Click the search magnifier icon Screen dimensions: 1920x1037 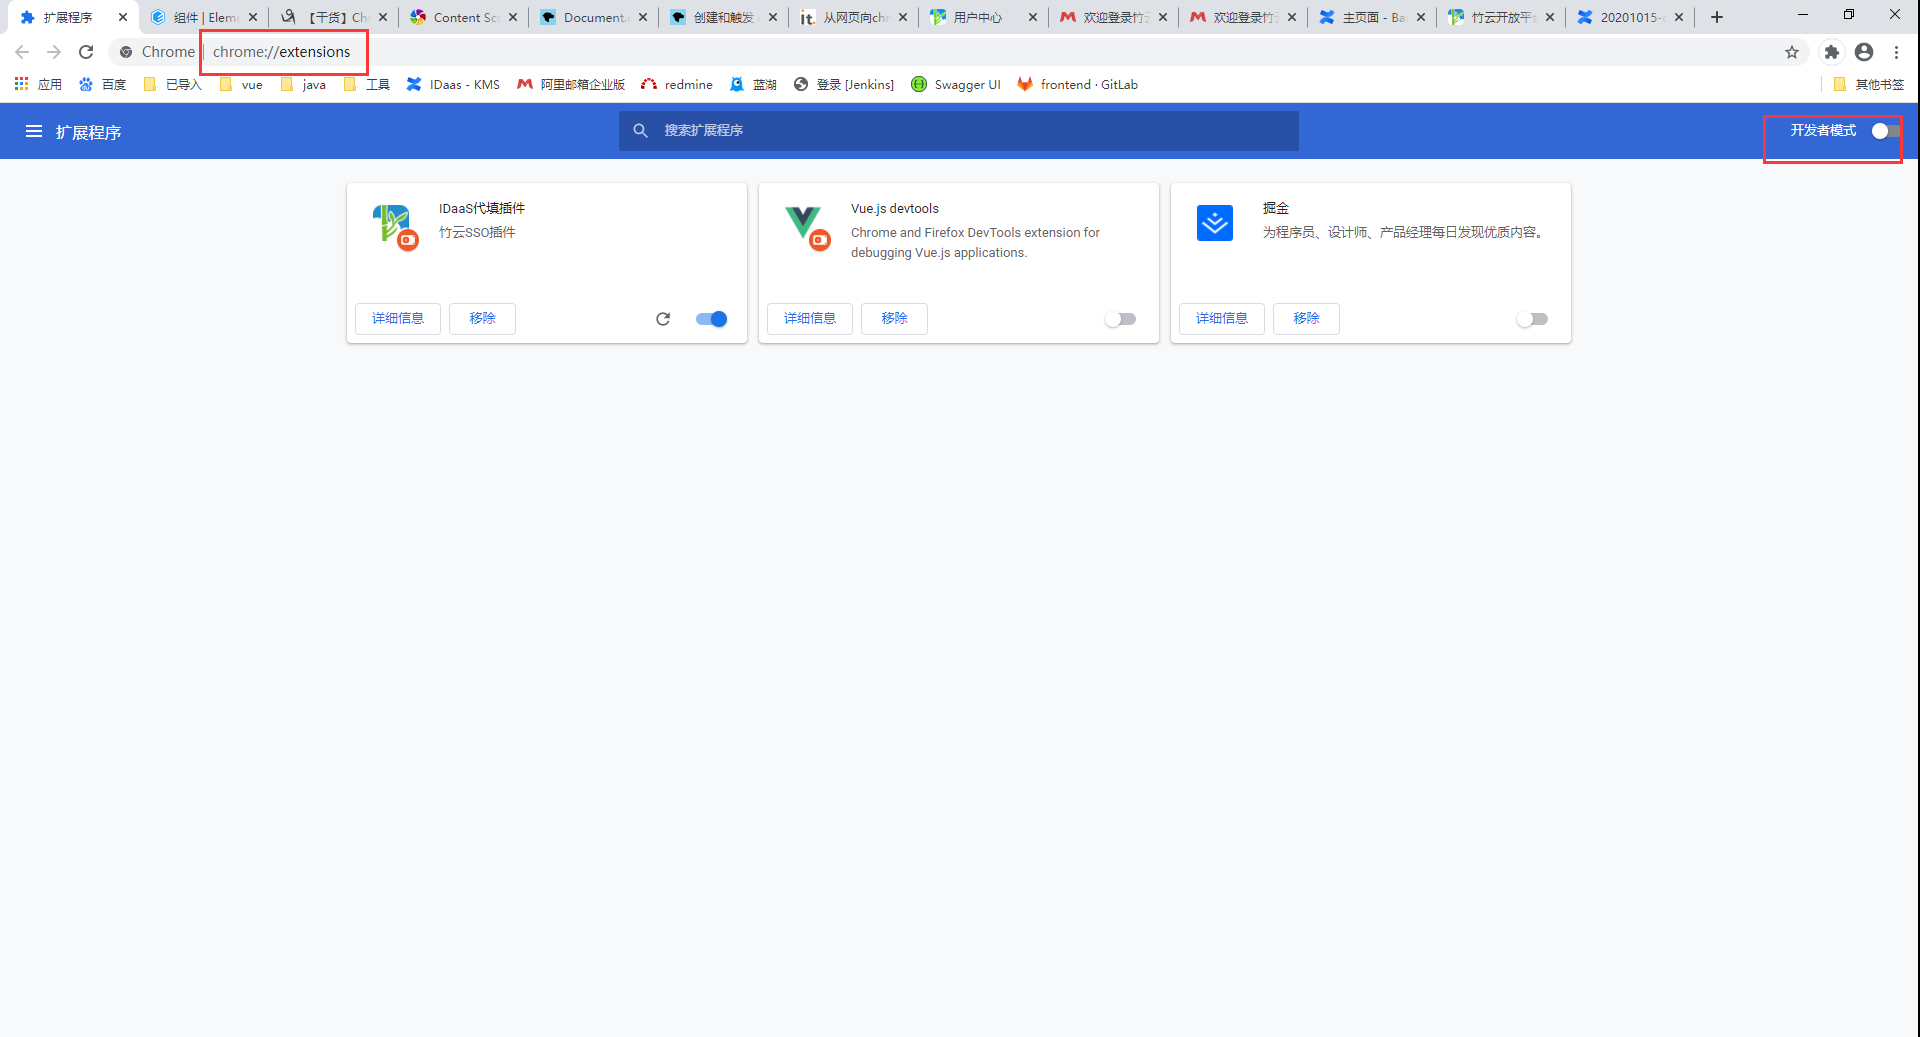click(641, 131)
